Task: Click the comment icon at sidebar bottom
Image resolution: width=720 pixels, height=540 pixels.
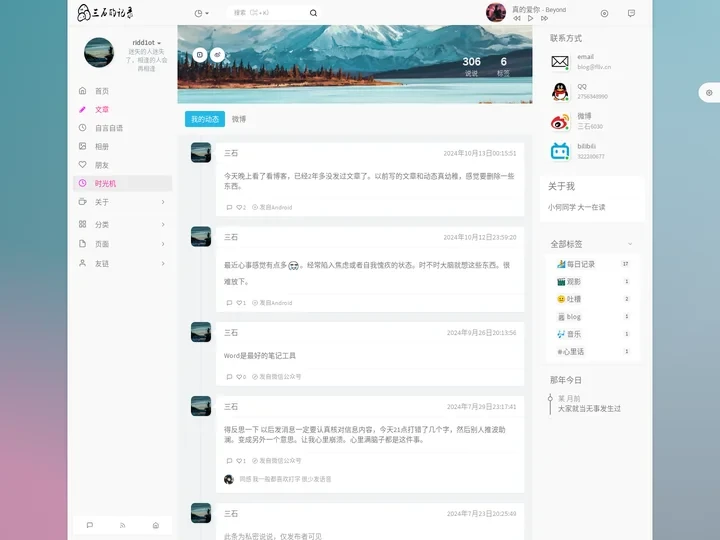Action: coord(90,525)
